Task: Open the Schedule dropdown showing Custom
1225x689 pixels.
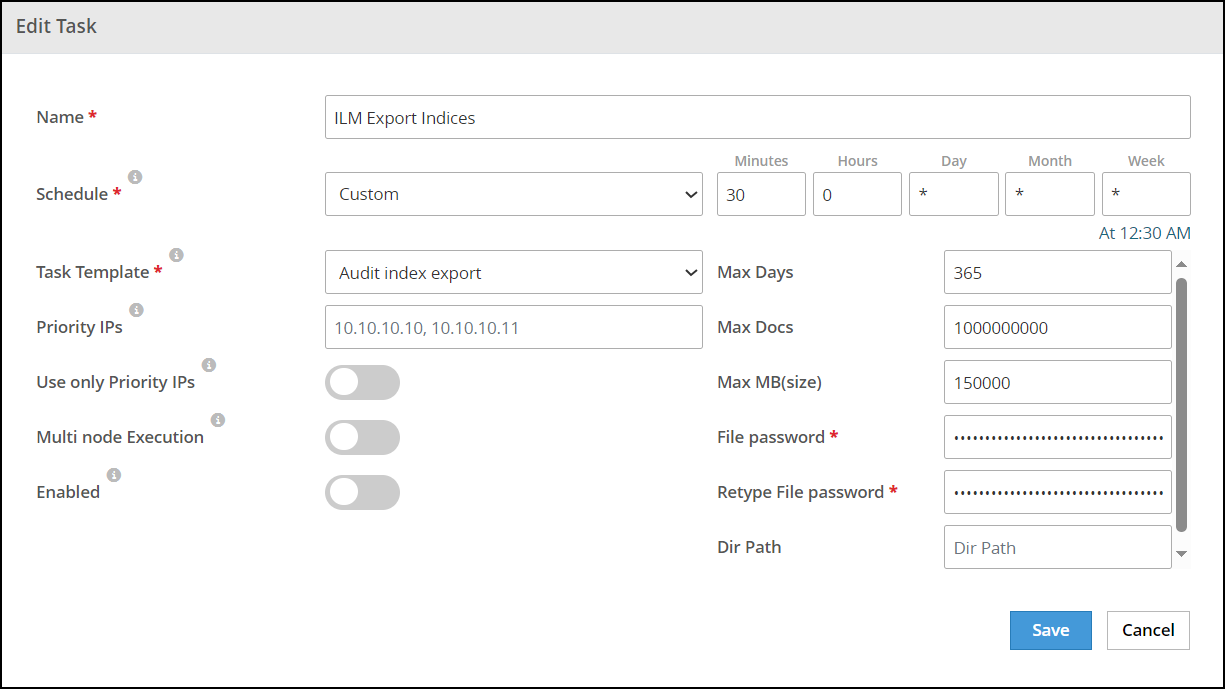Action: tap(513, 194)
